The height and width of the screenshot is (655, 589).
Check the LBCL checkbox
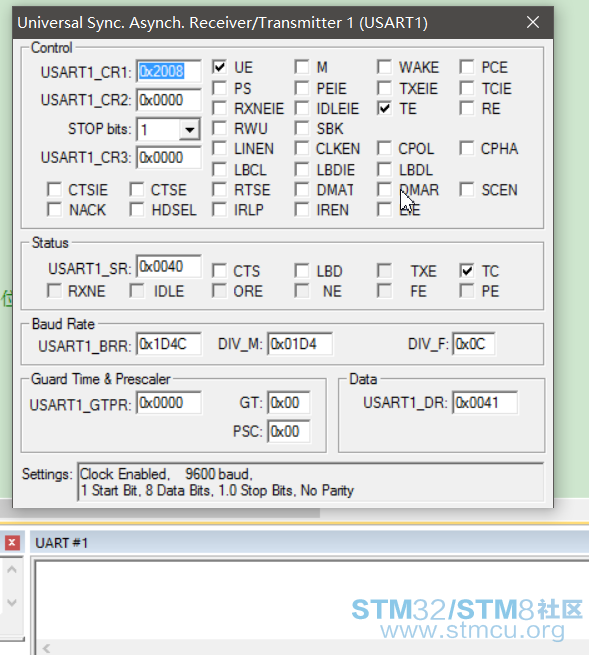219,170
